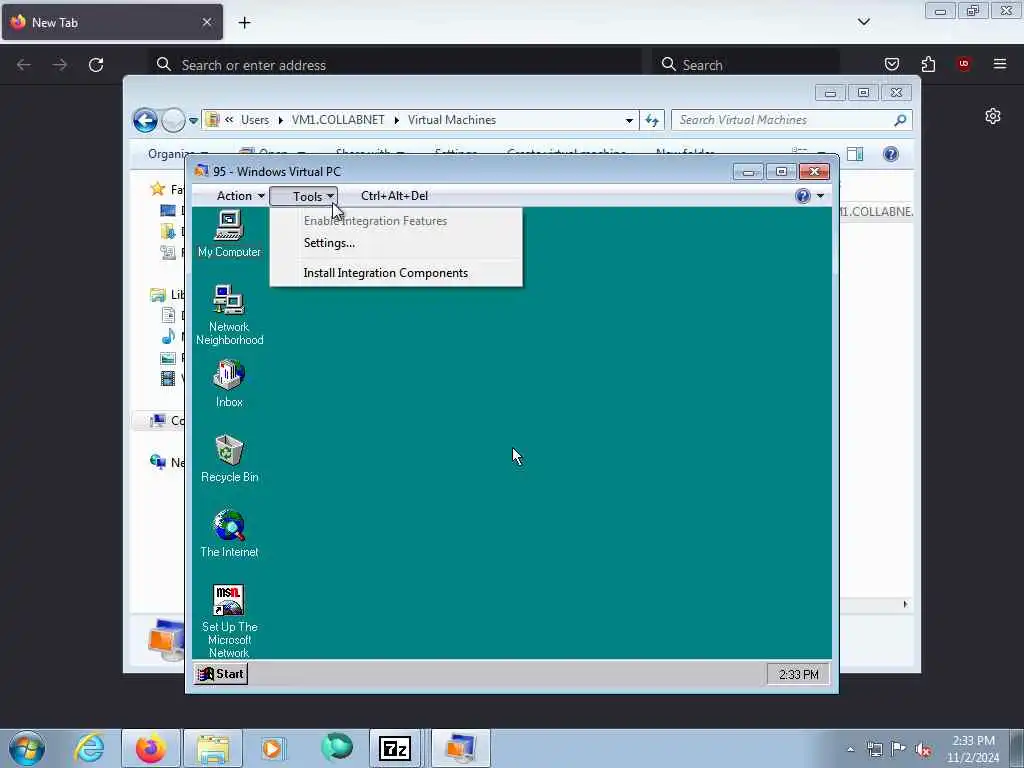Launch Internet Explorer from taskbar

pyautogui.click(x=89, y=748)
